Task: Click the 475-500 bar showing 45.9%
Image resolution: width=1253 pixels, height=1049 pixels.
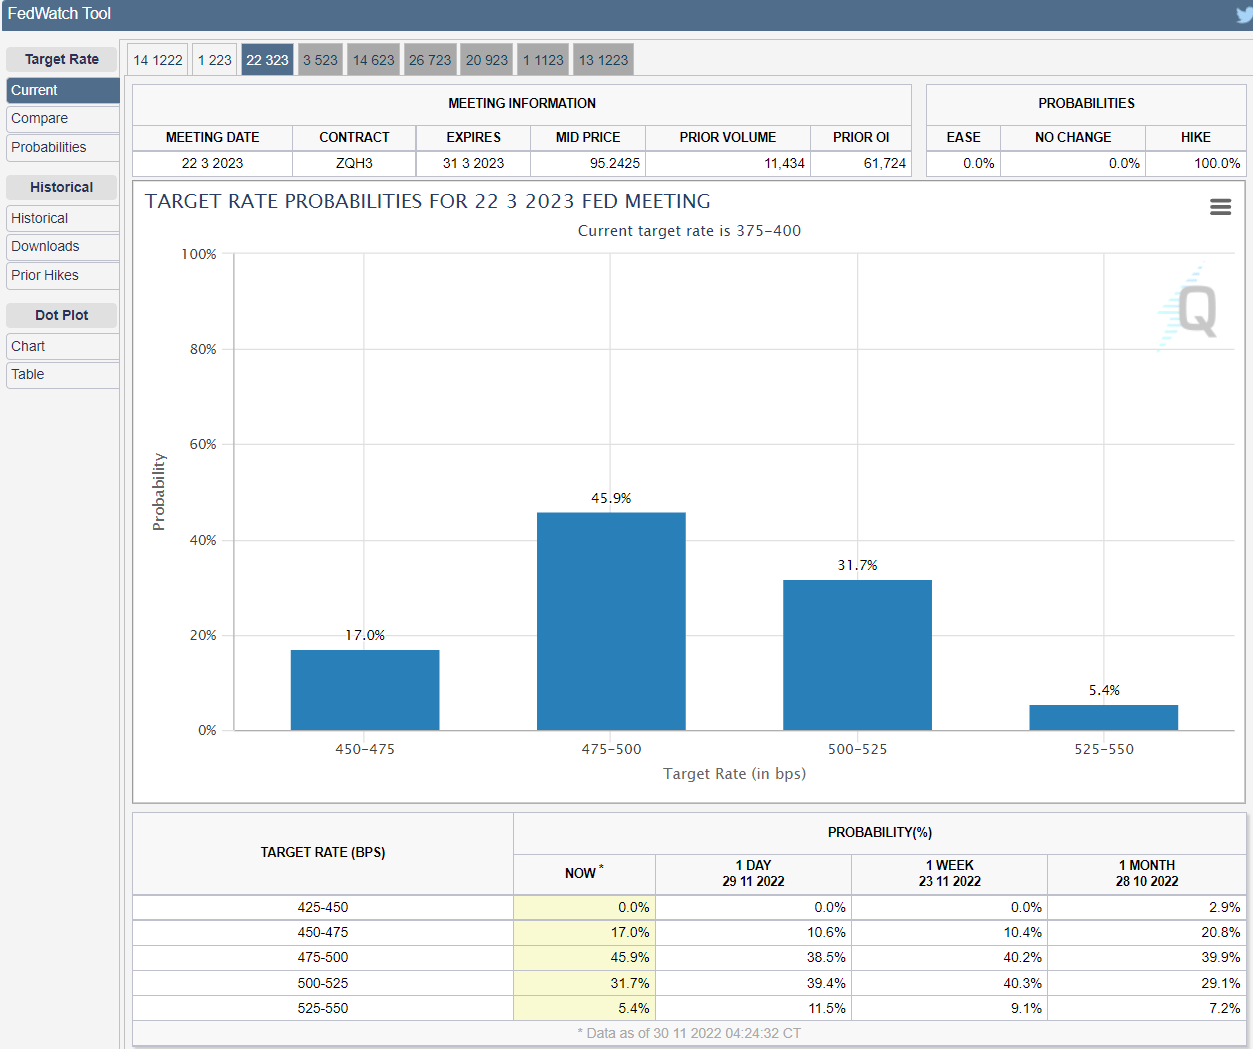Action: 611,621
